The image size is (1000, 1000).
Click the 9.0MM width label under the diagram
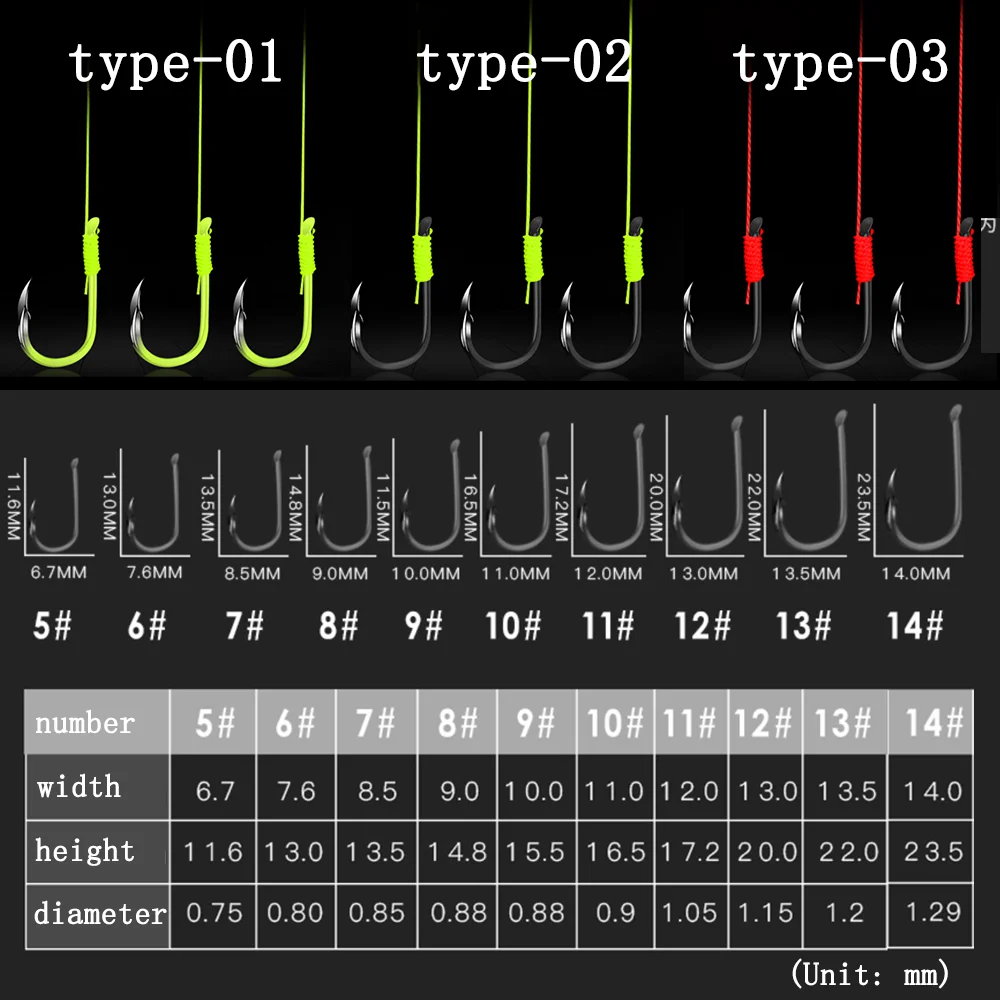coord(339,573)
